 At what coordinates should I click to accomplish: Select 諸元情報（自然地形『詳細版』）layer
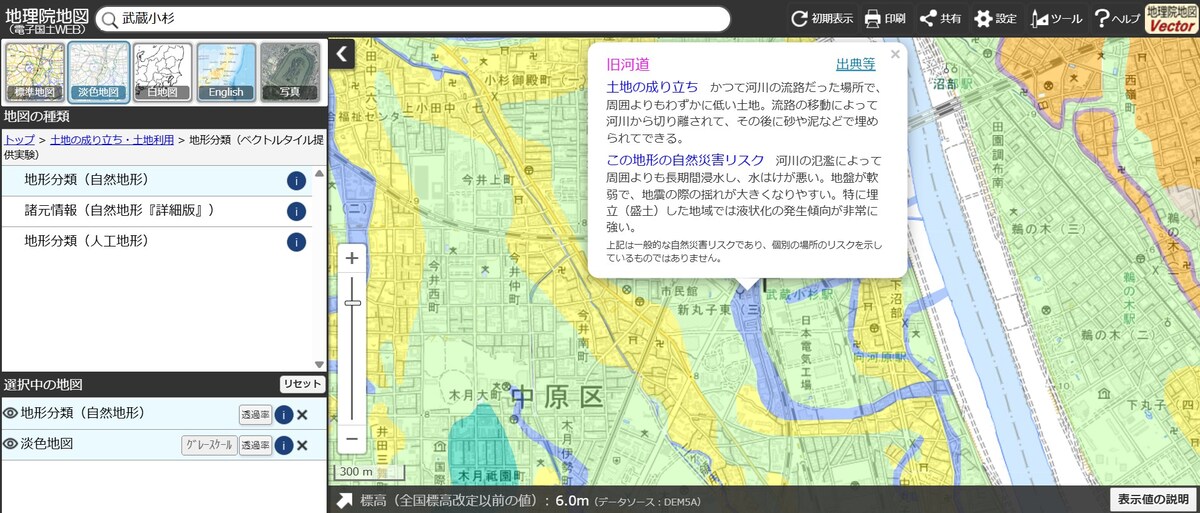(156, 211)
